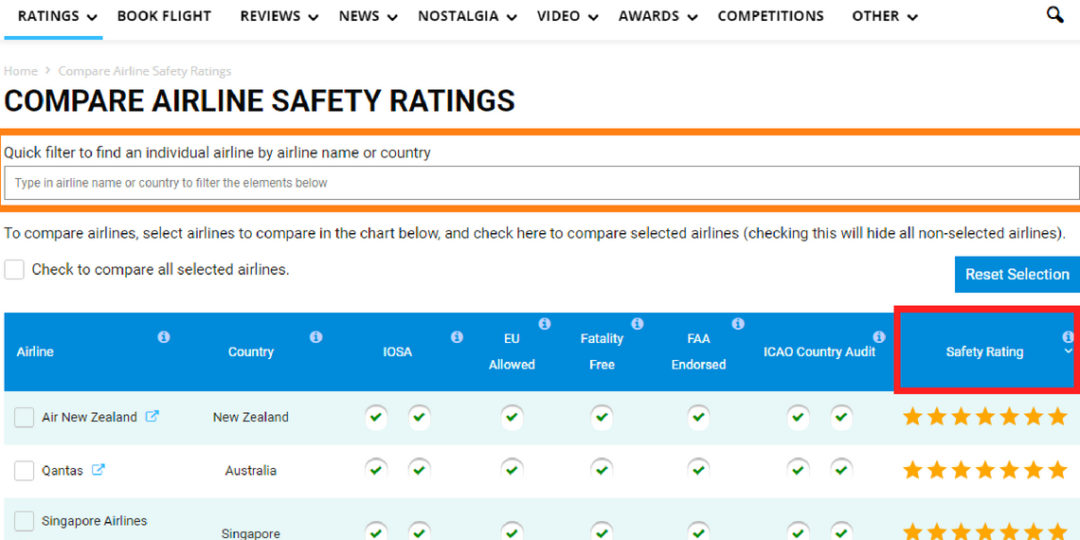Expand the Ratings menu dropdown
Screen dimensions: 1080x540
(x=57, y=16)
